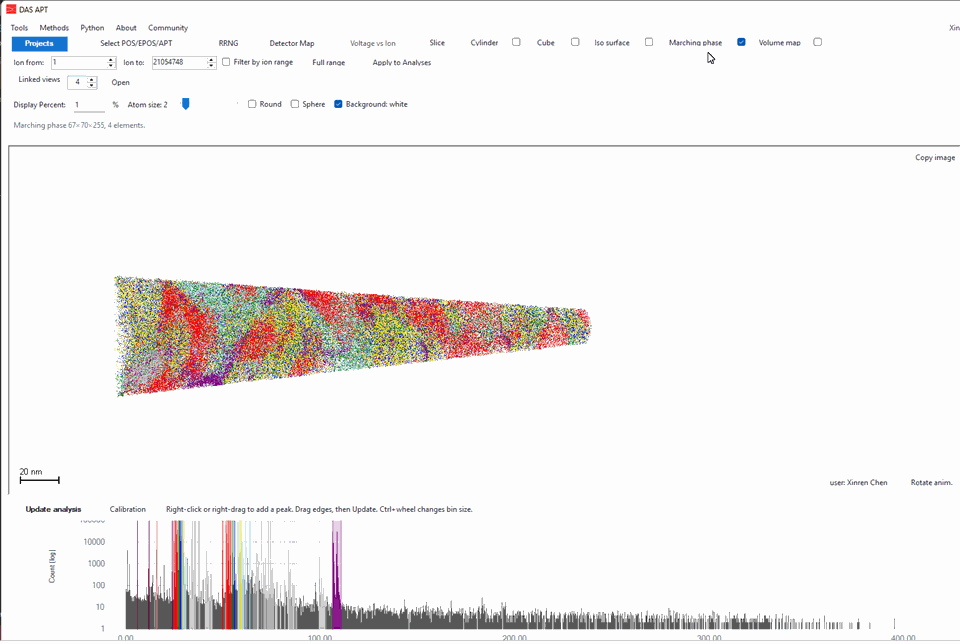Increase the Ion from value
This screenshot has height=644, width=960.
(111, 59)
